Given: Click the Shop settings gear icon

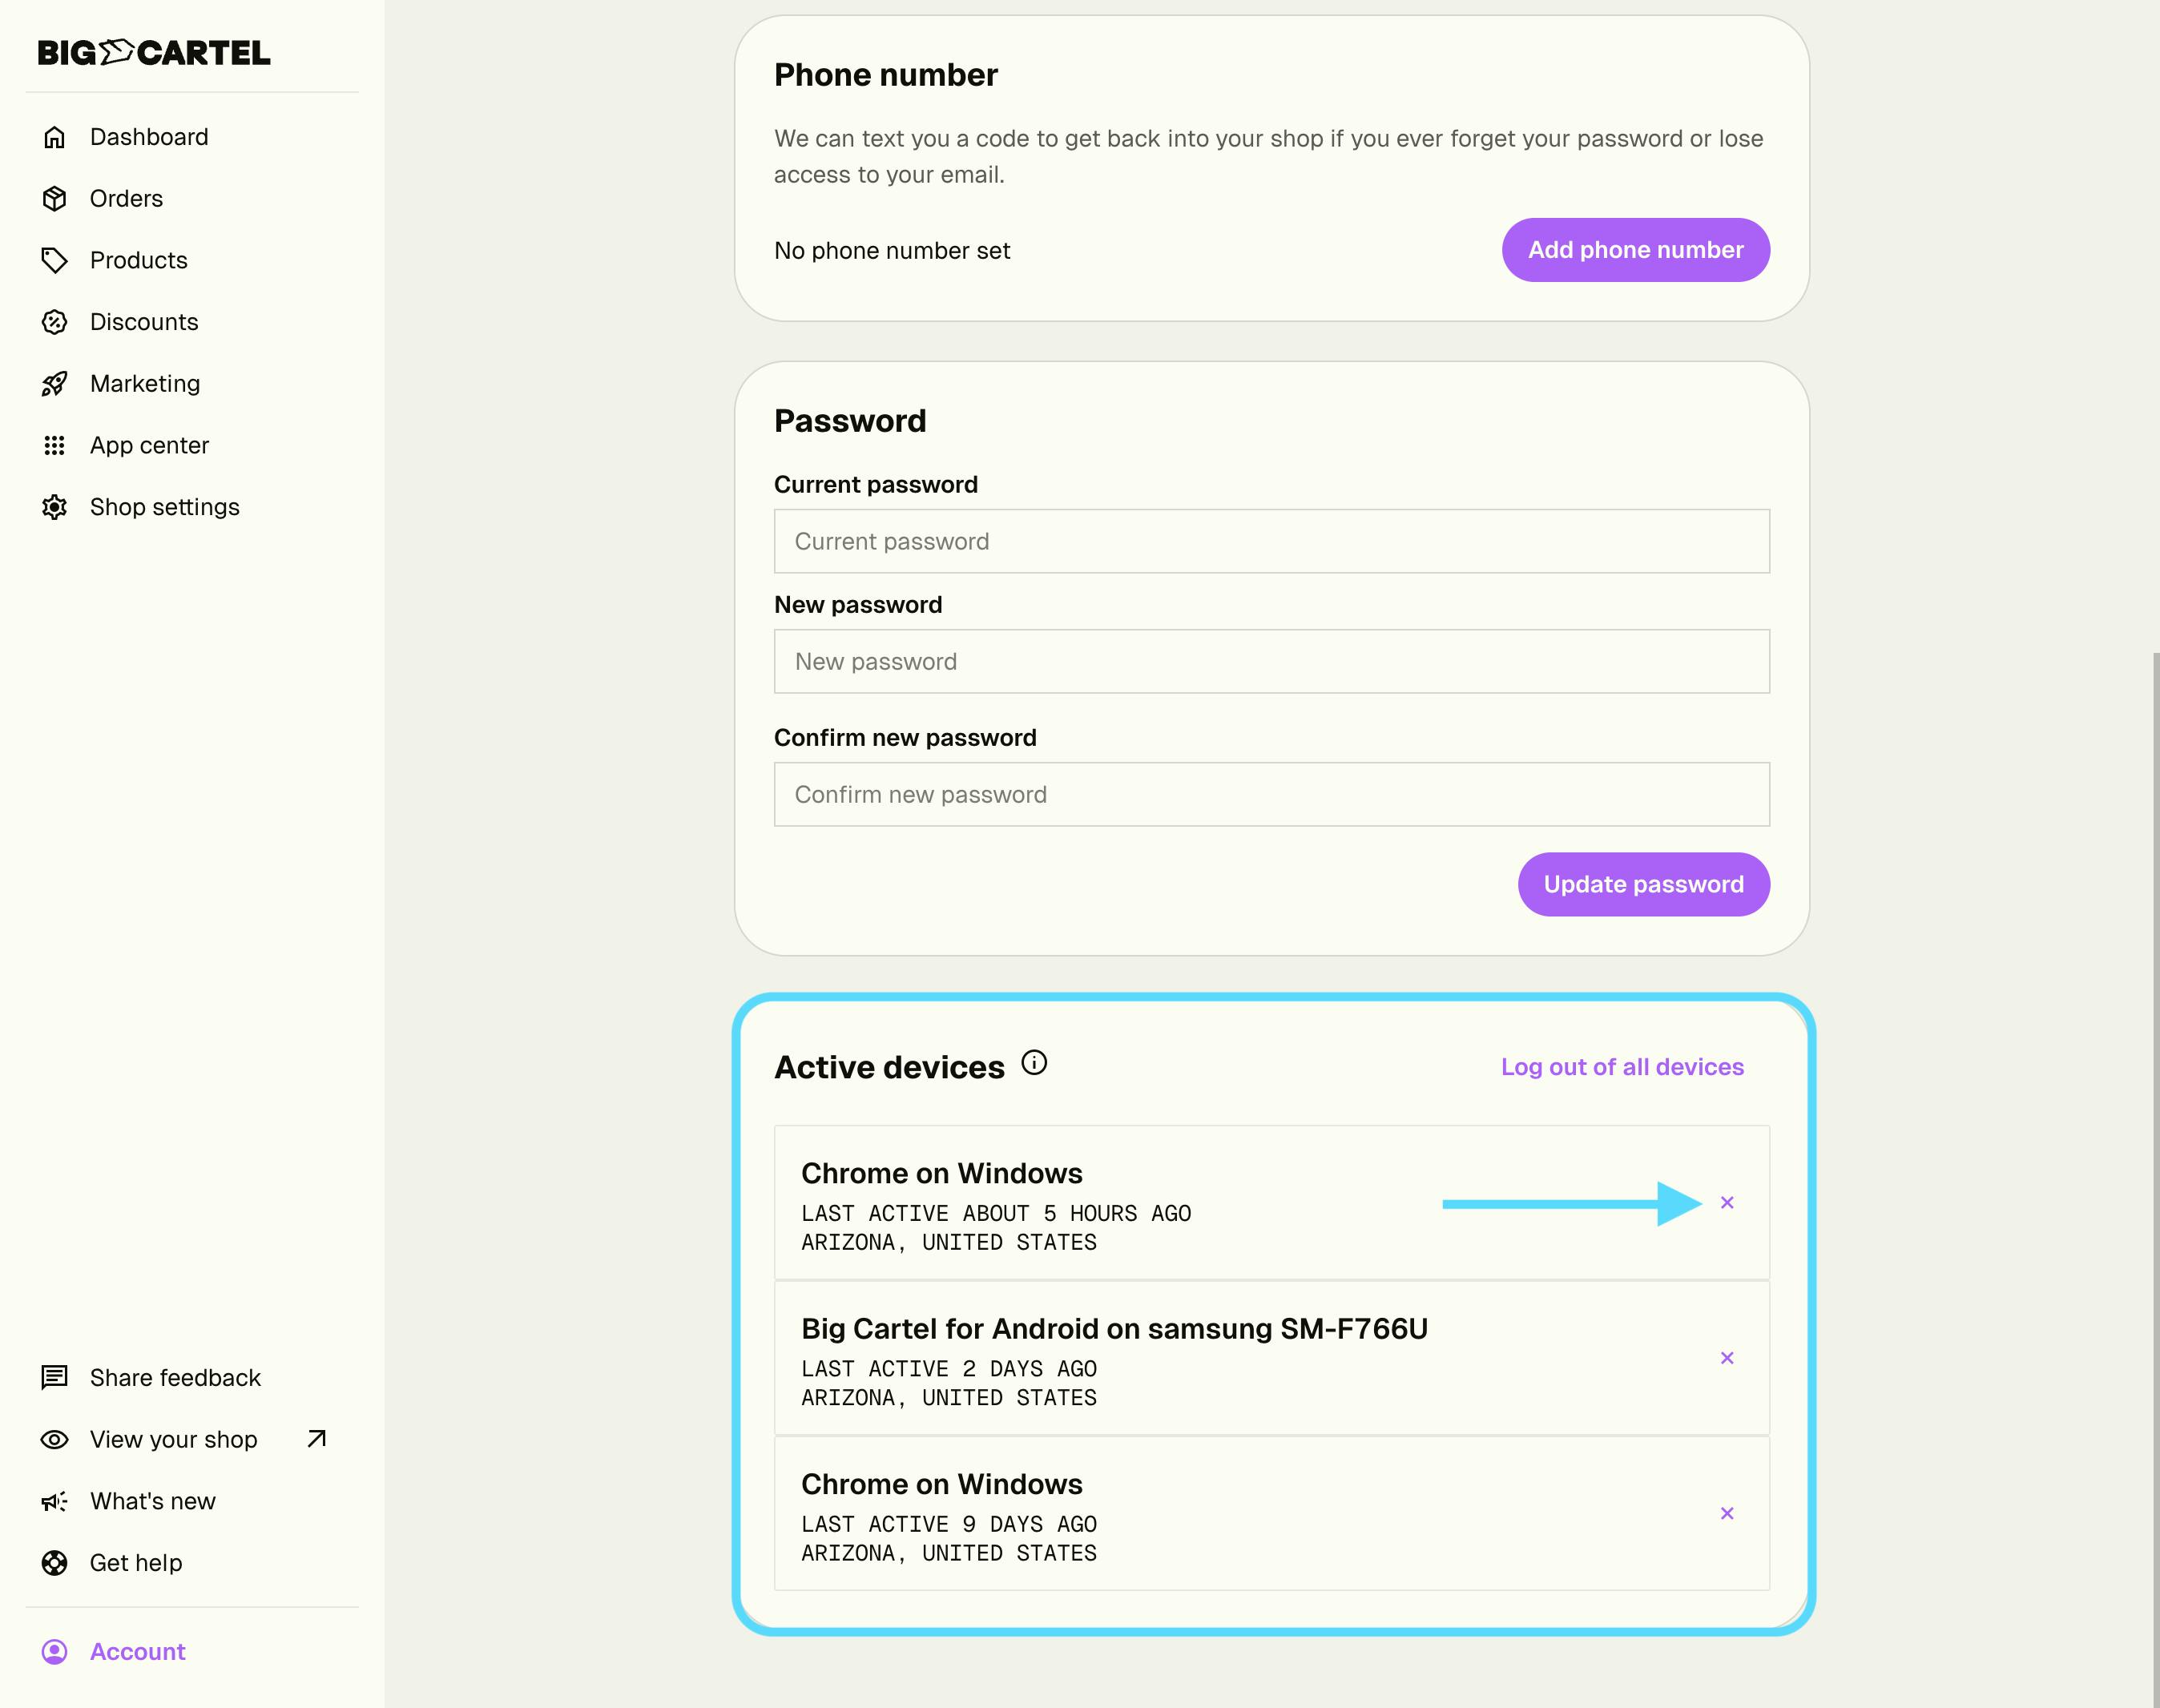Looking at the screenshot, I should tap(55, 507).
